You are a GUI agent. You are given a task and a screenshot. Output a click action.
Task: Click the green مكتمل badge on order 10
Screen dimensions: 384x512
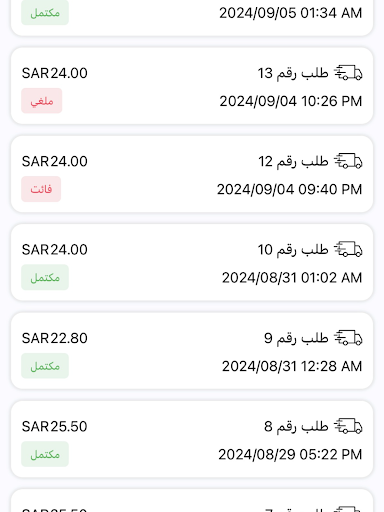click(45, 277)
